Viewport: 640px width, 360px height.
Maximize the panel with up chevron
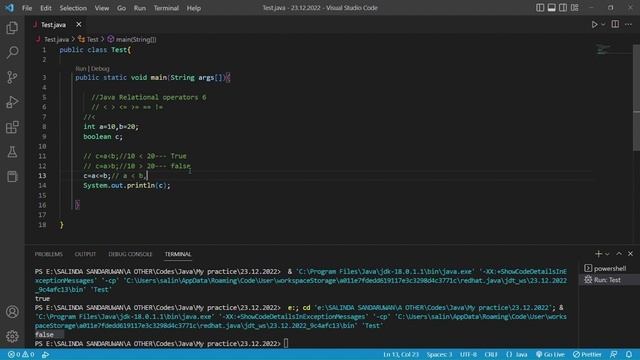[619, 254]
